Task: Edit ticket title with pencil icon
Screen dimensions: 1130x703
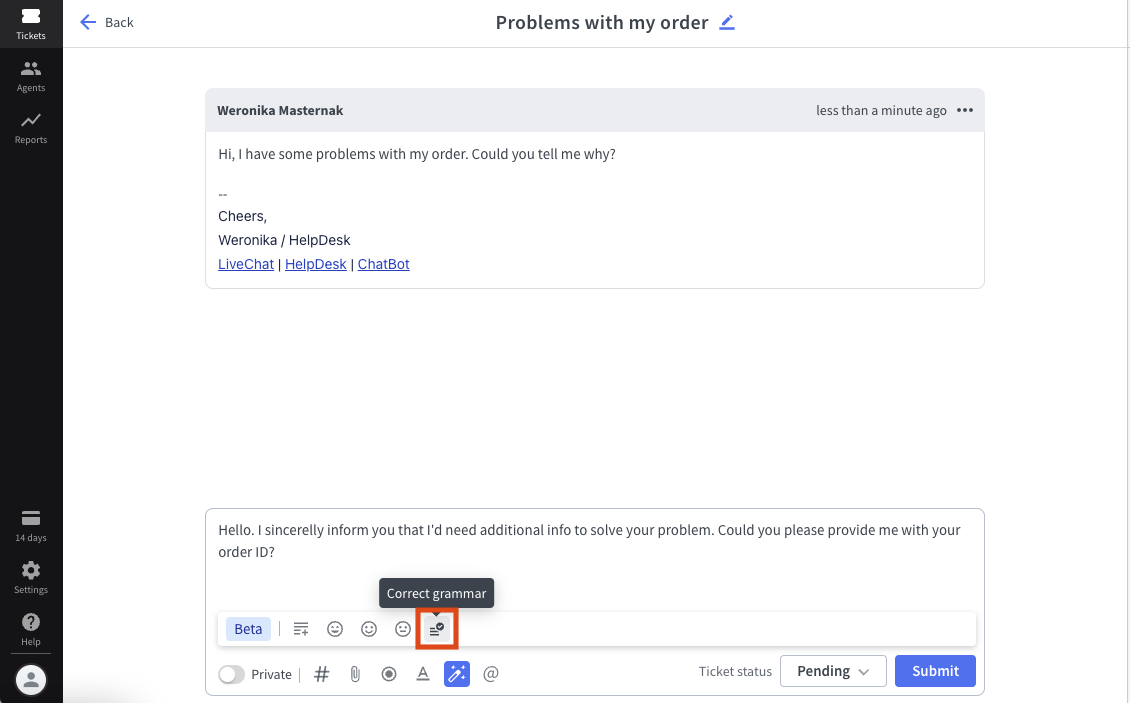Action: [727, 22]
